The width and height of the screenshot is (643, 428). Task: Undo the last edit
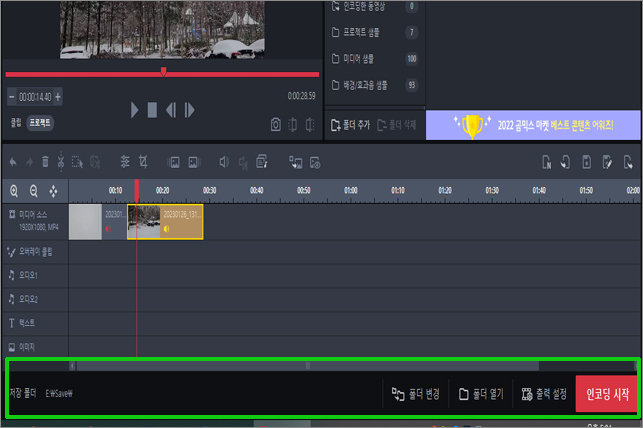coord(13,162)
